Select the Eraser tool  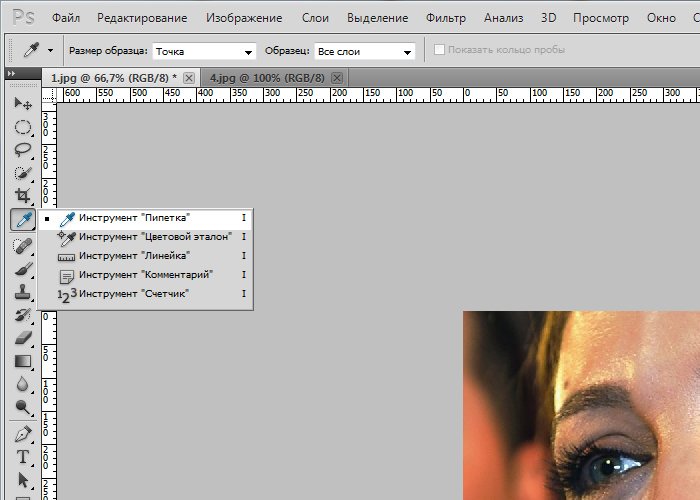[22, 338]
